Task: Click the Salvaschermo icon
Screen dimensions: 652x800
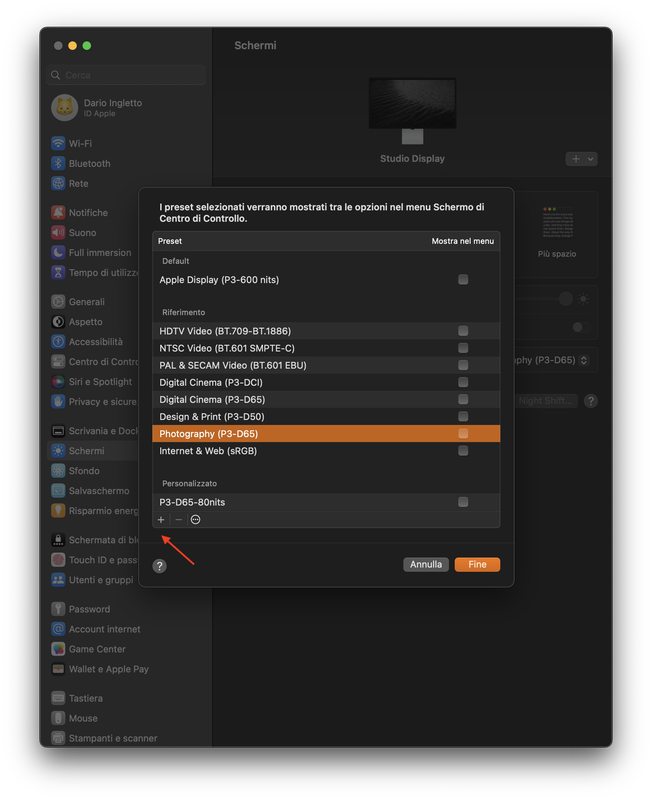Action: tap(58, 490)
